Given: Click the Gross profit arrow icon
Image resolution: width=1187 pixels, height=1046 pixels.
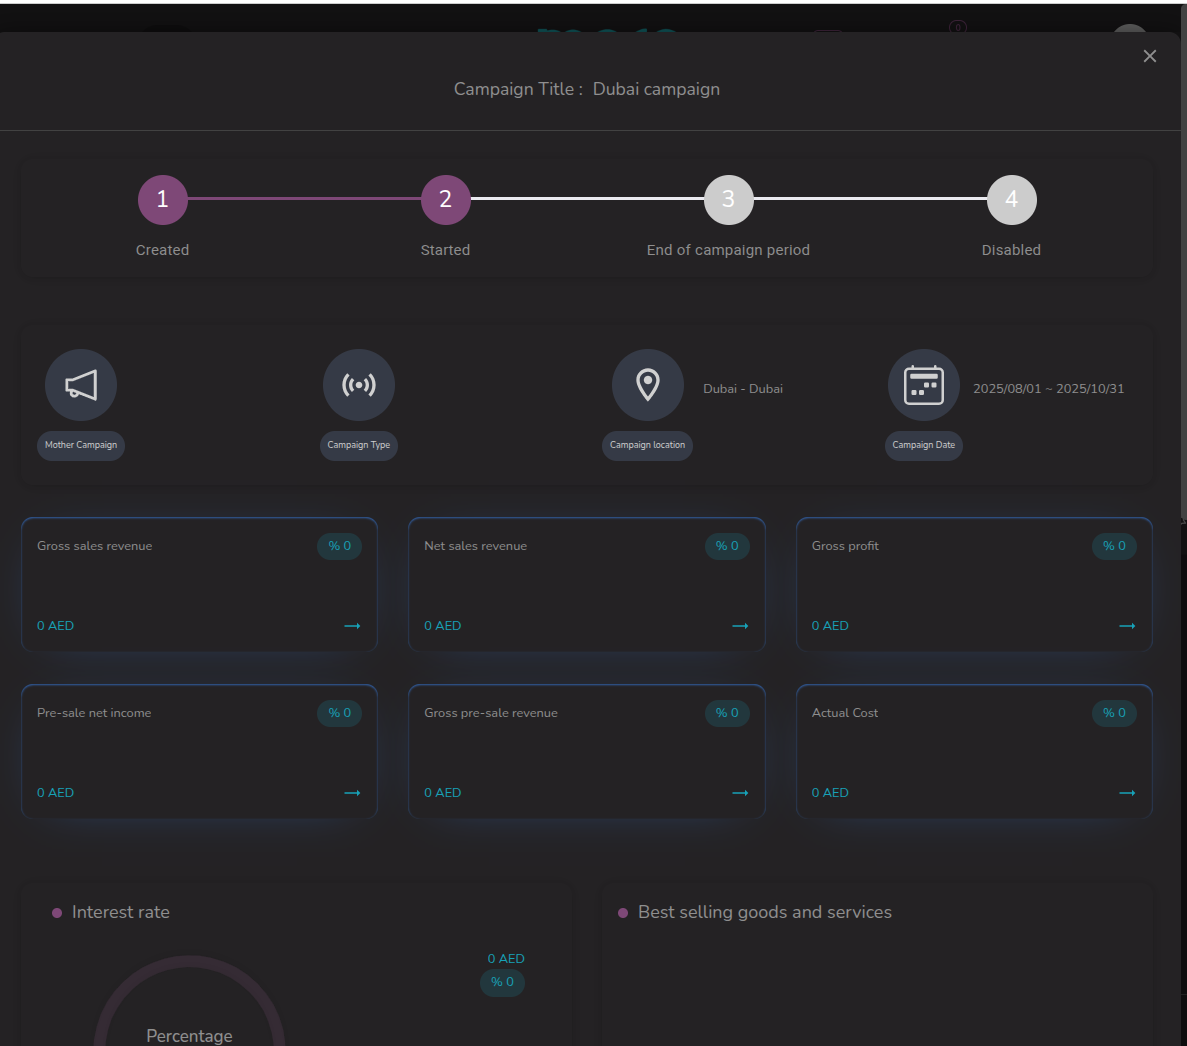Looking at the screenshot, I should [1127, 626].
